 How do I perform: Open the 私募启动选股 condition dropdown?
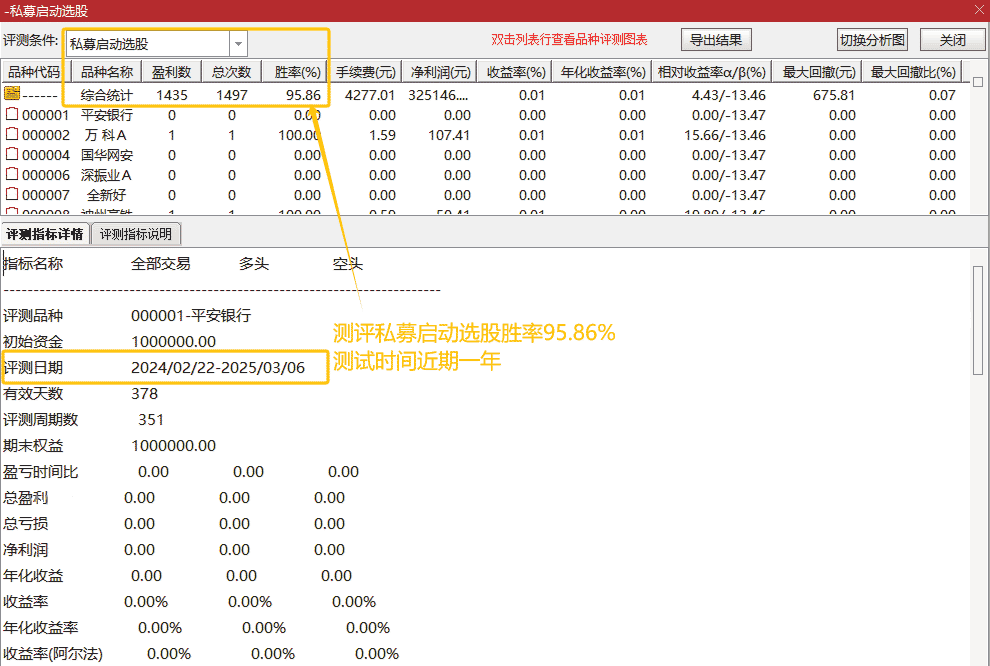(237, 43)
